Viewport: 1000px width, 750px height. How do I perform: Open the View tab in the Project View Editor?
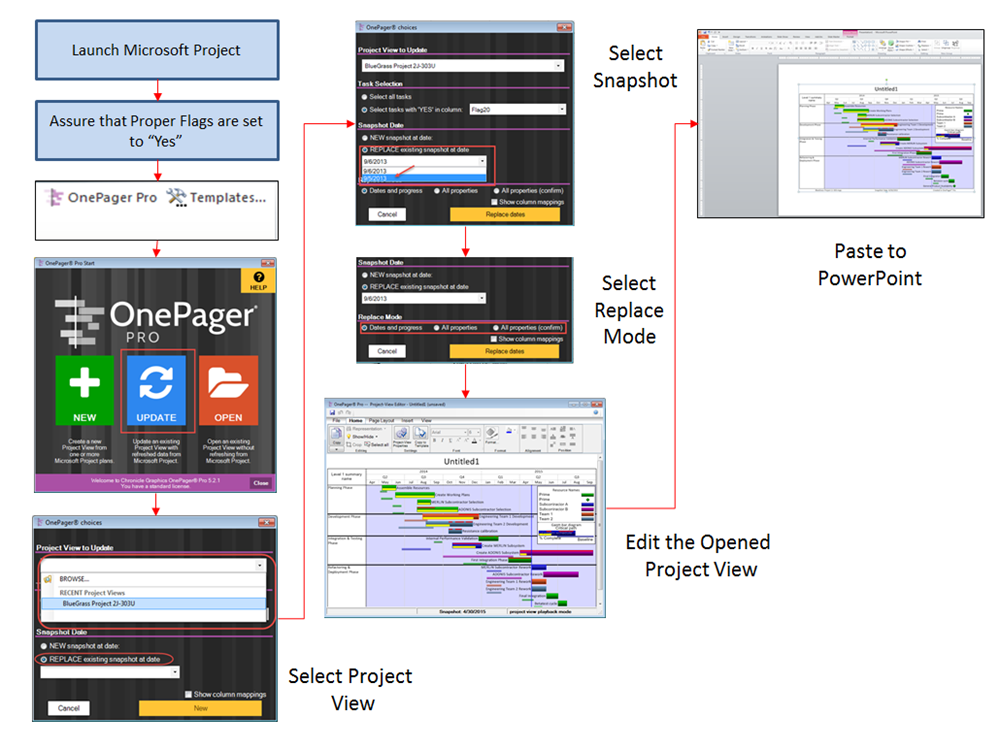coord(426,420)
